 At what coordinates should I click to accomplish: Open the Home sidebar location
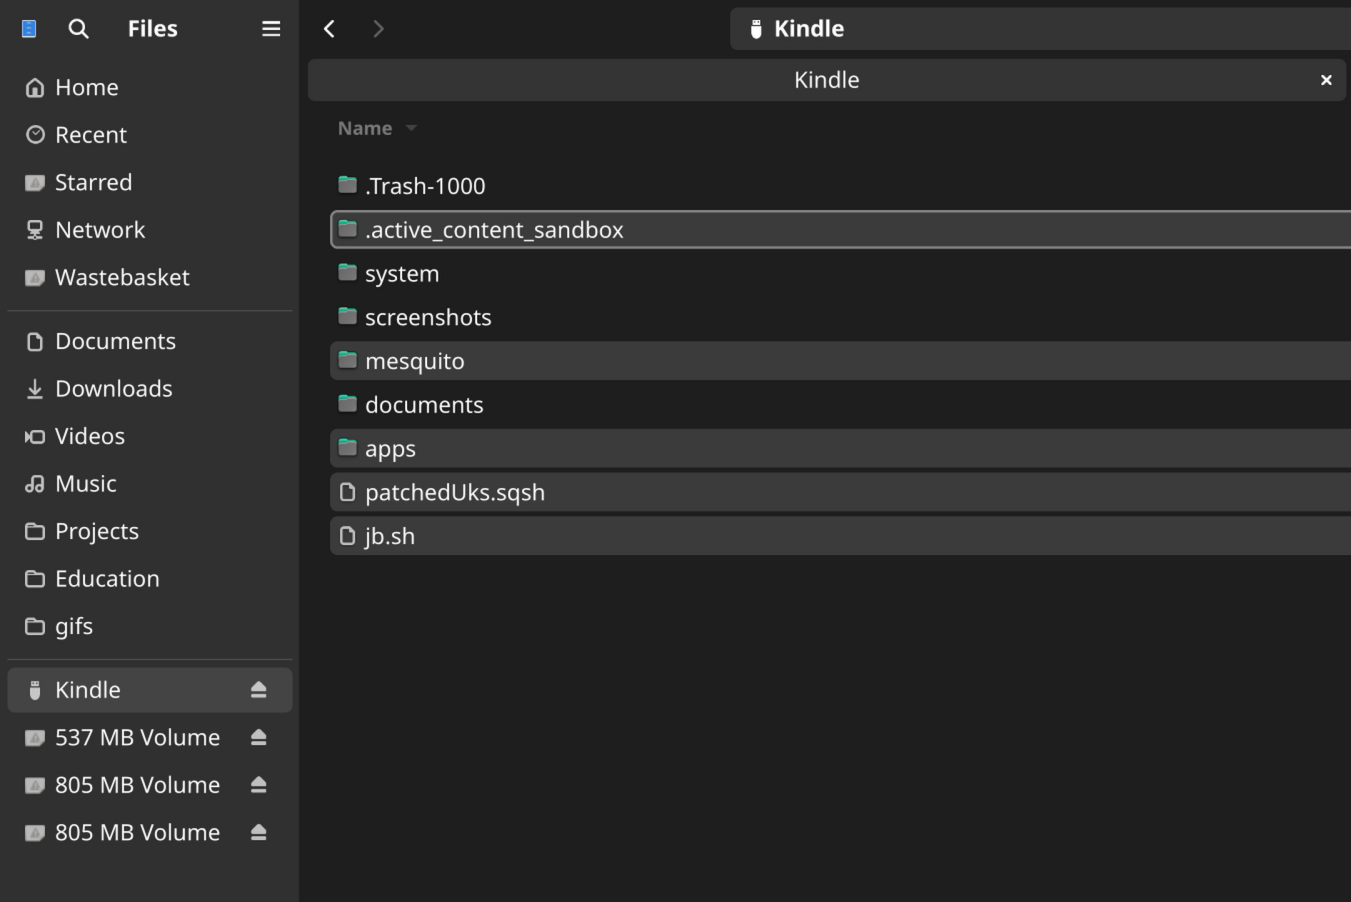pyautogui.click(x=86, y=88)
